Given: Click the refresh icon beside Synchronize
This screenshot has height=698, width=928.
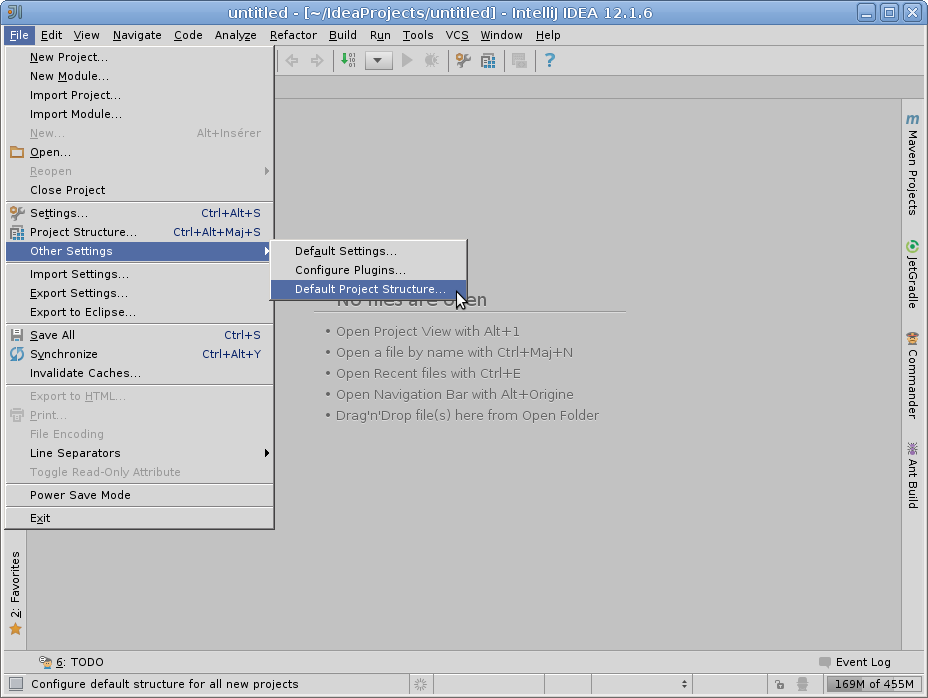Looking at the screenshot, I should click(17, 354).
